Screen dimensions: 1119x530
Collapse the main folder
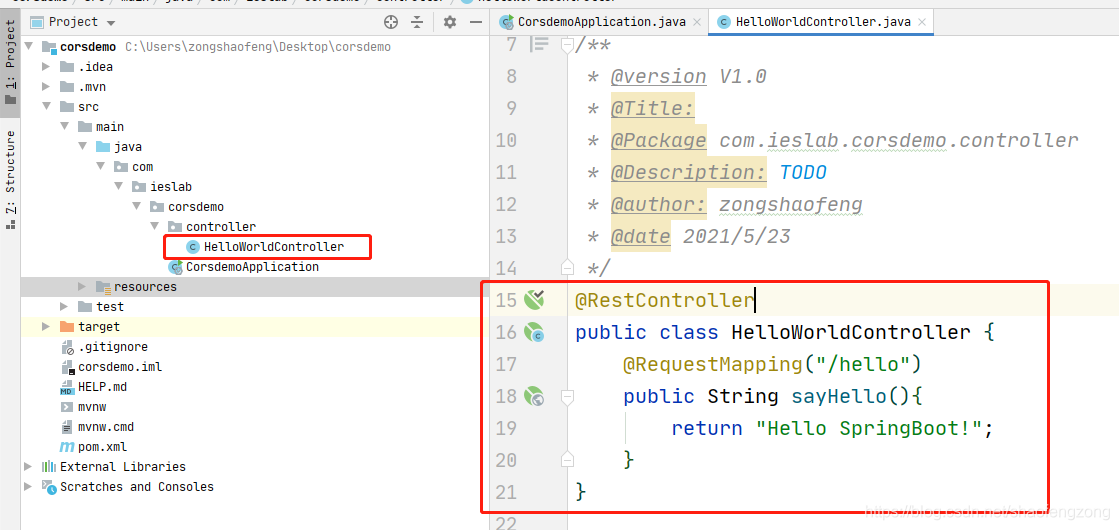[64, 127]
